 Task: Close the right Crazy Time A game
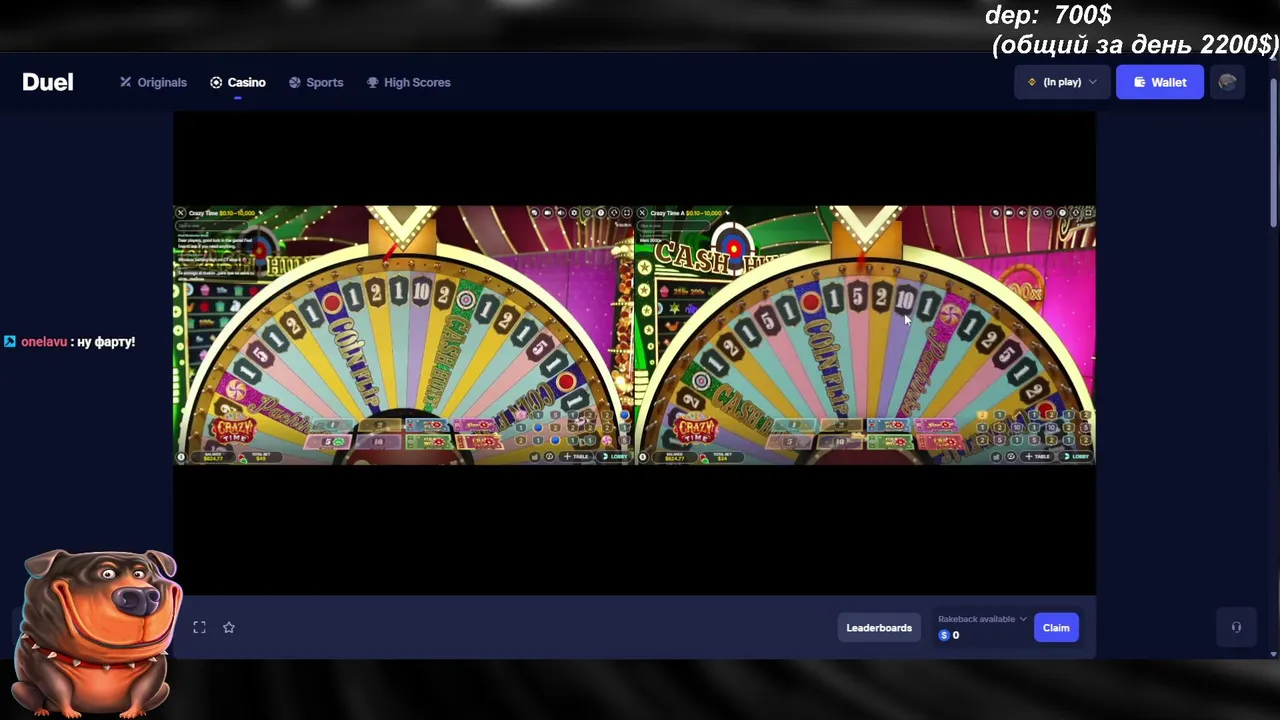(x=642, y=213)
